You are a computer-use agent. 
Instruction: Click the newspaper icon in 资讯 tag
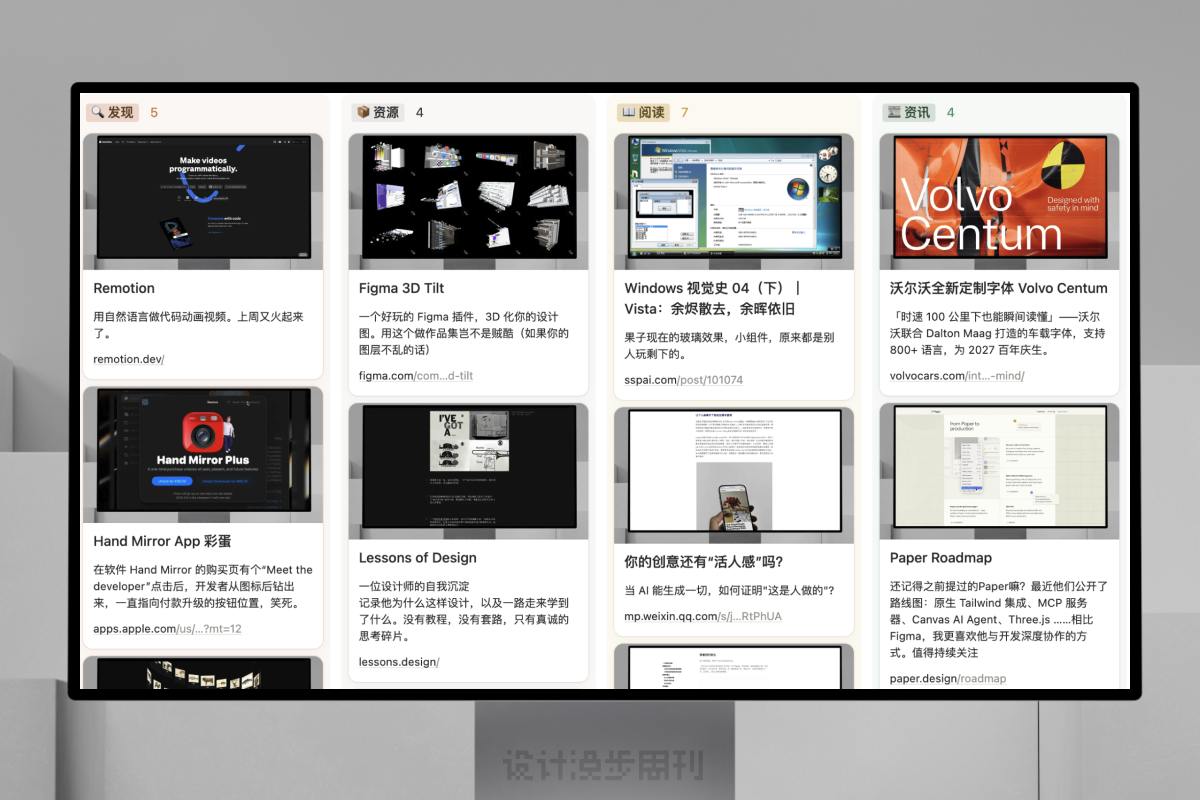click(895, 112)
